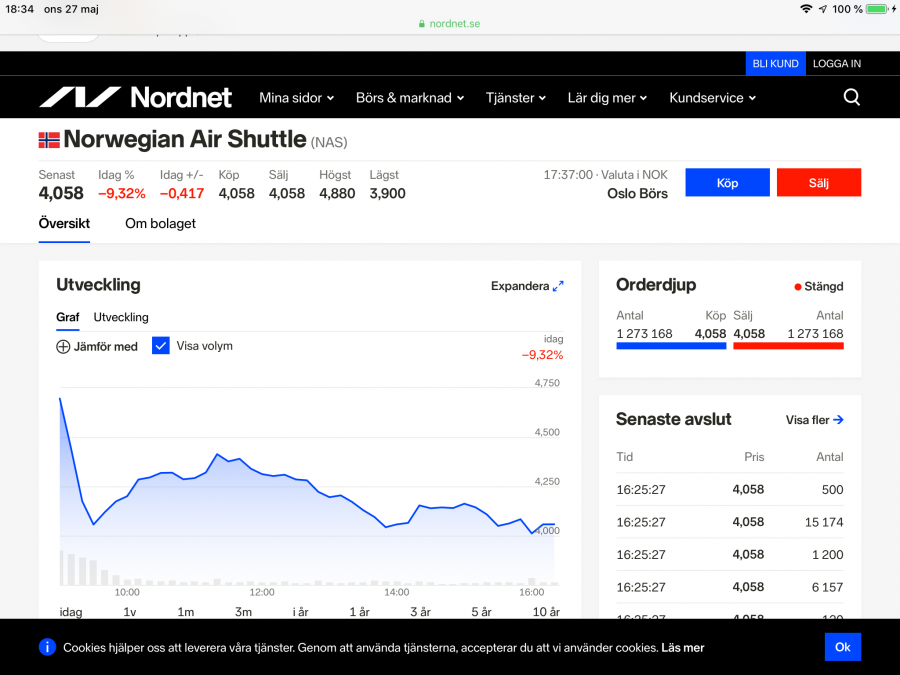Uncheck the Visa volym checkbox

point(161,346)
